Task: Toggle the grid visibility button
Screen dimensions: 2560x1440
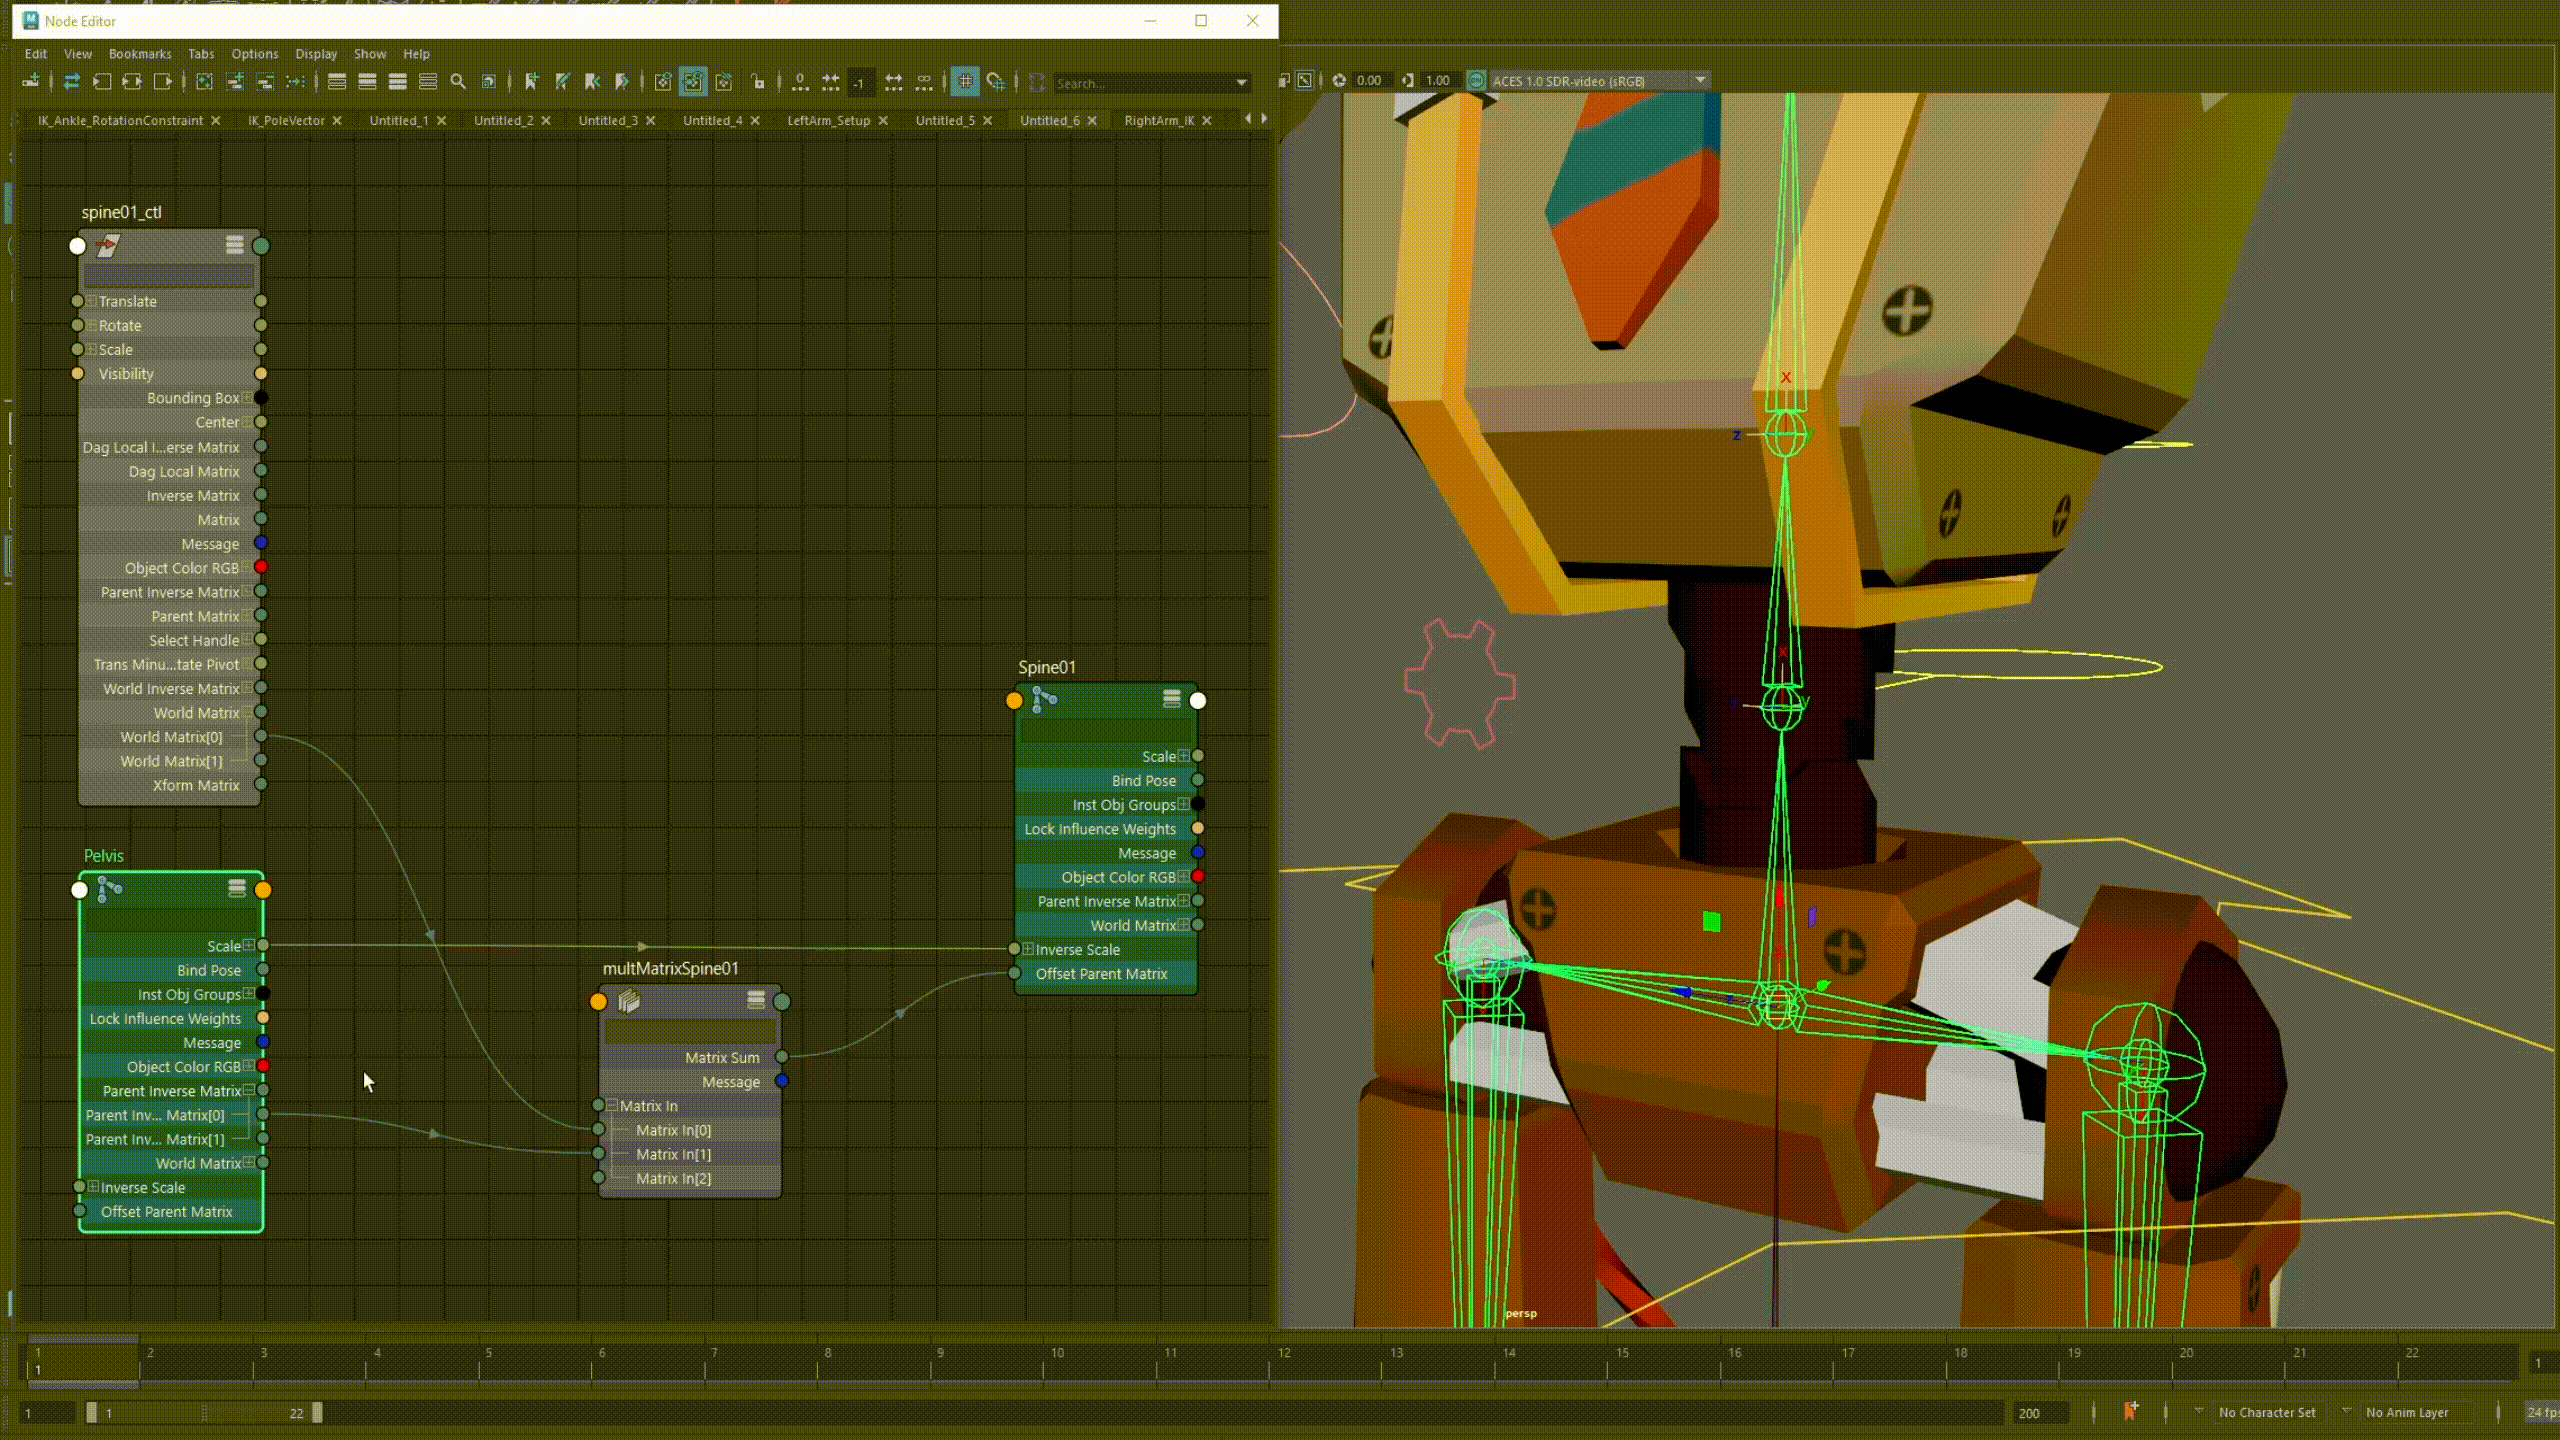Action: point(965,82)
